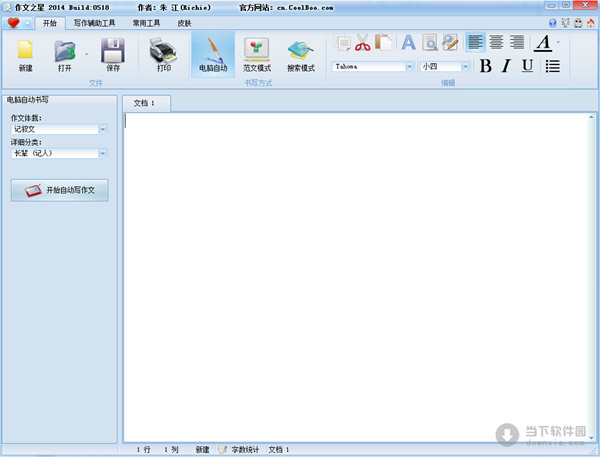
Task: Click the 保存 floppy disk icon
Action: click(x=113, y=51)
